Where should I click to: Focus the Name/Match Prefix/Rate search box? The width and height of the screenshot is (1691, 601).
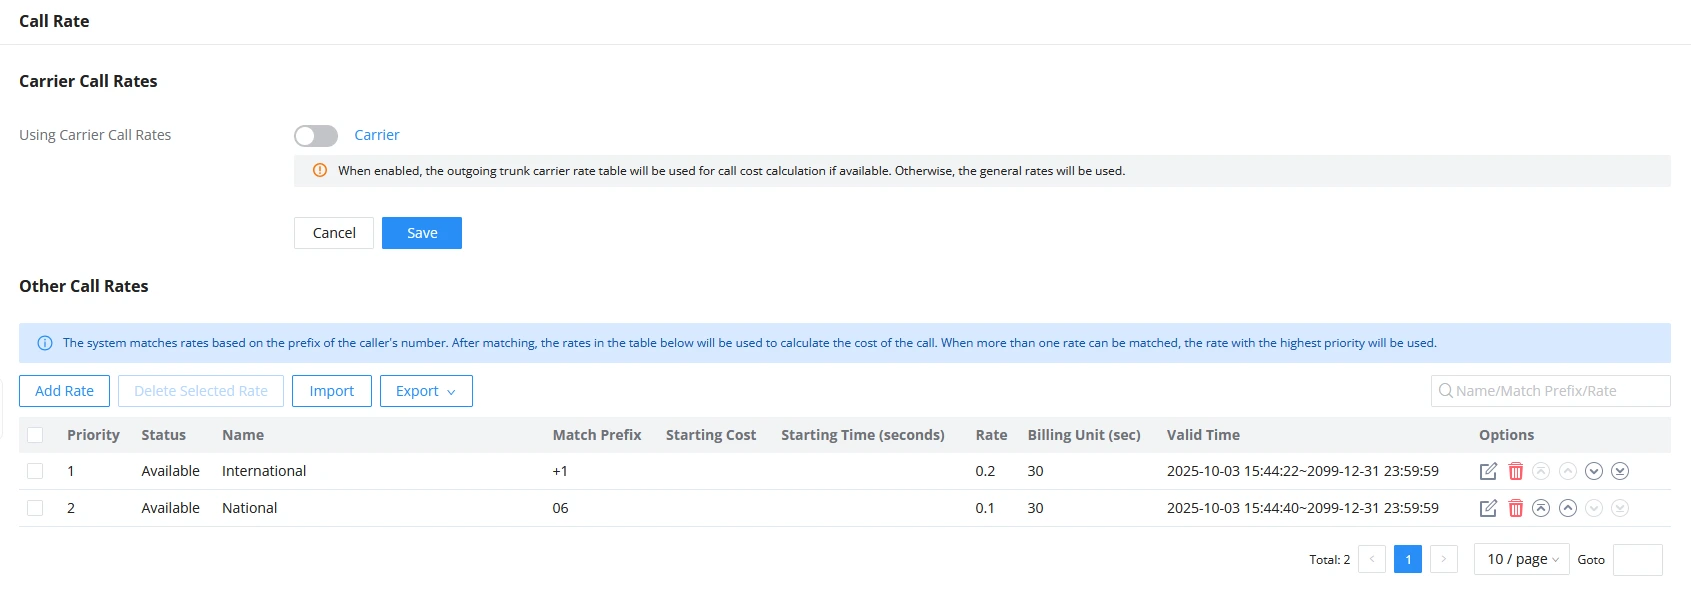[x=1550, y=391]
